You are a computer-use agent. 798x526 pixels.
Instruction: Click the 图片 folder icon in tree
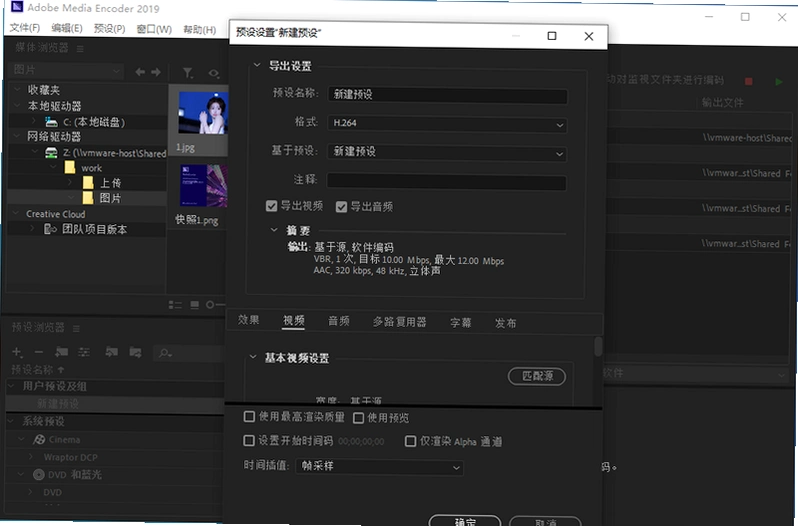click(x=88, y=197)
